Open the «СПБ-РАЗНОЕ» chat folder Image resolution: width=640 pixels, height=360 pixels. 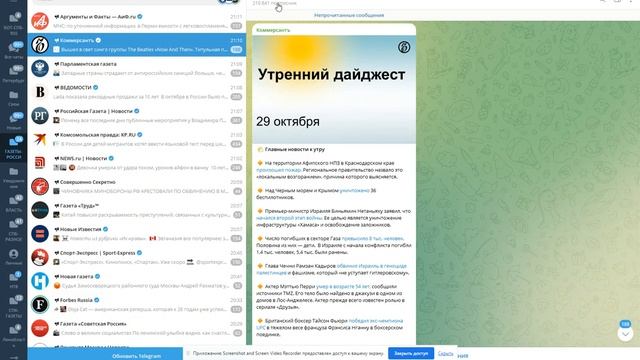click(x=13, y=230)
